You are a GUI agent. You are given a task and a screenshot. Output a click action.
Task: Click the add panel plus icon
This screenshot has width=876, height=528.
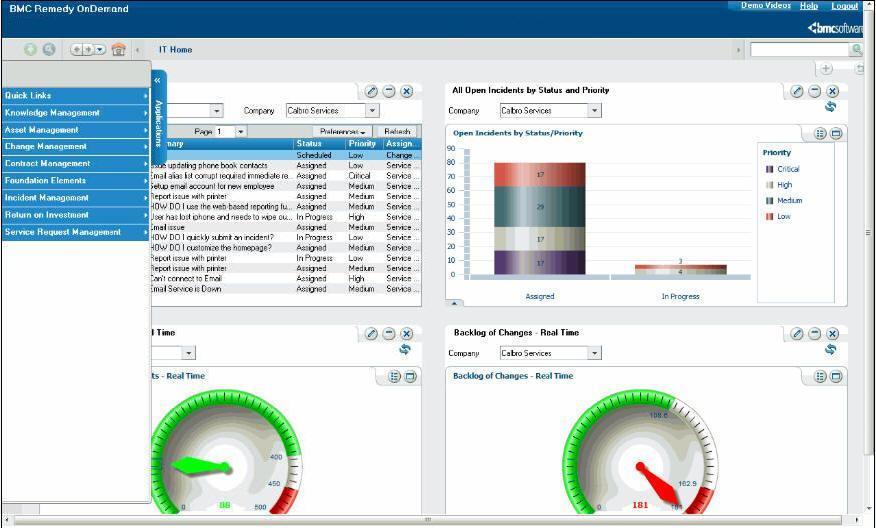click(826, 69)
